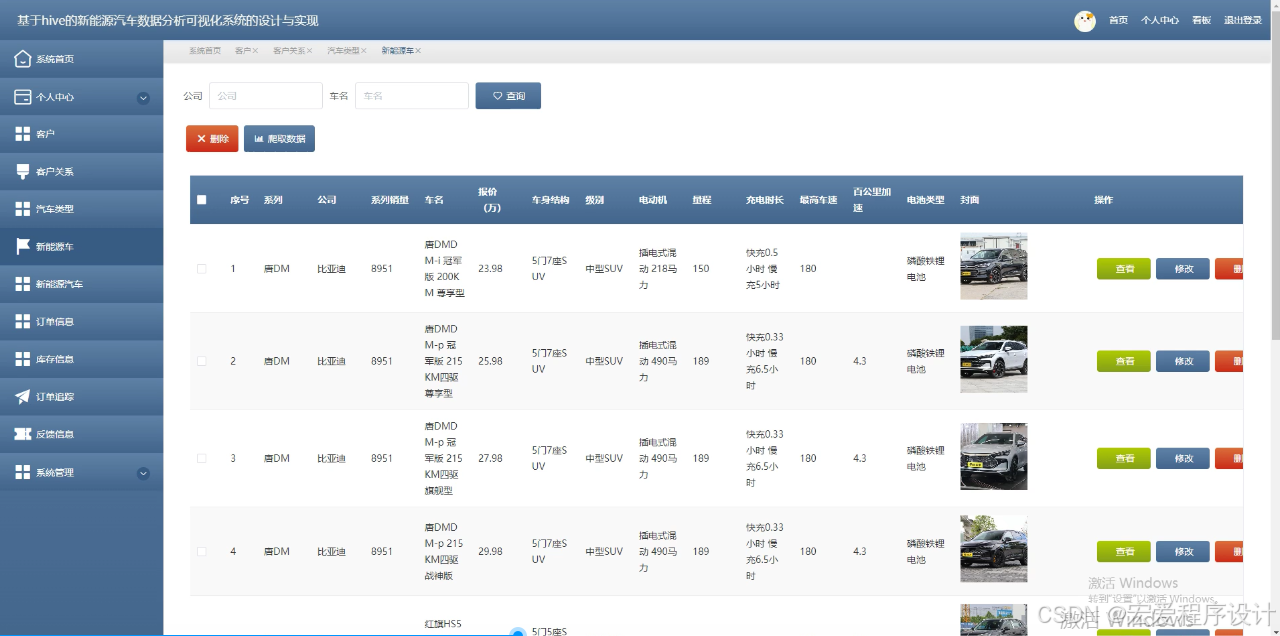Click the 新能源车 flag icon in sidebar
This screenshot has height=636, width=1280.
22,246
